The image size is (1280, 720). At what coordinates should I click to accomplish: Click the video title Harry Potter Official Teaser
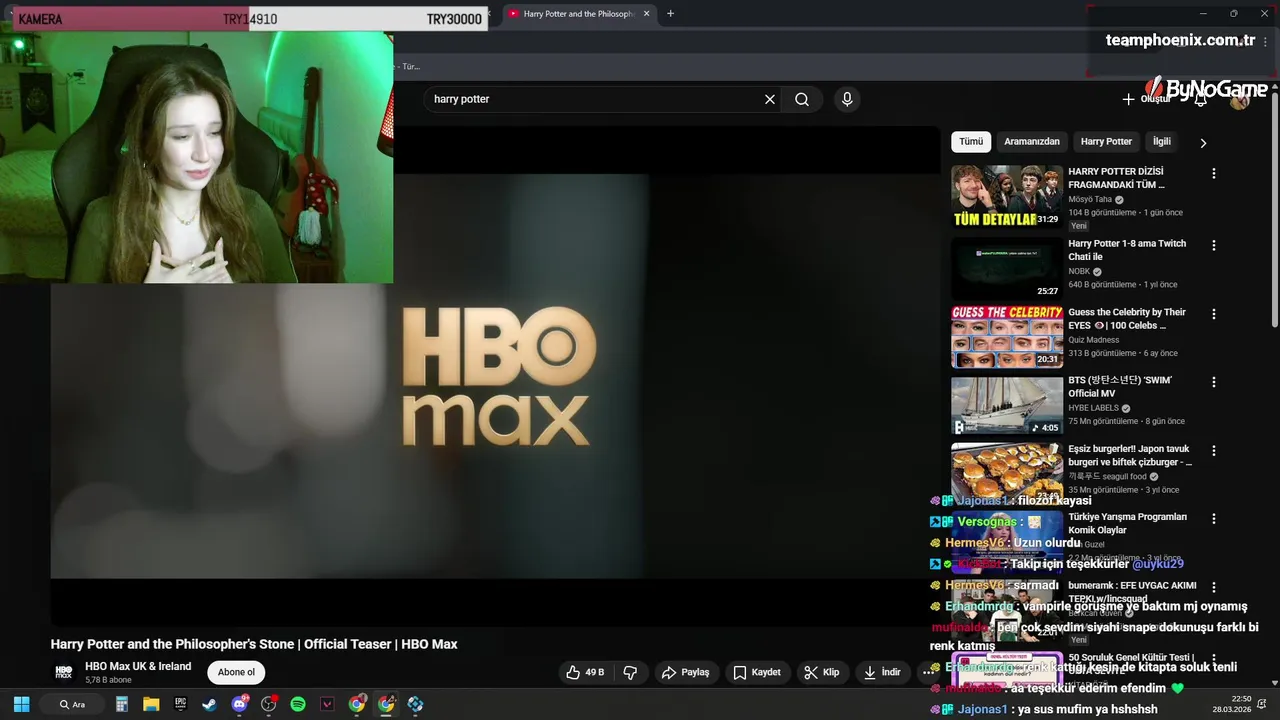point(254,644)
